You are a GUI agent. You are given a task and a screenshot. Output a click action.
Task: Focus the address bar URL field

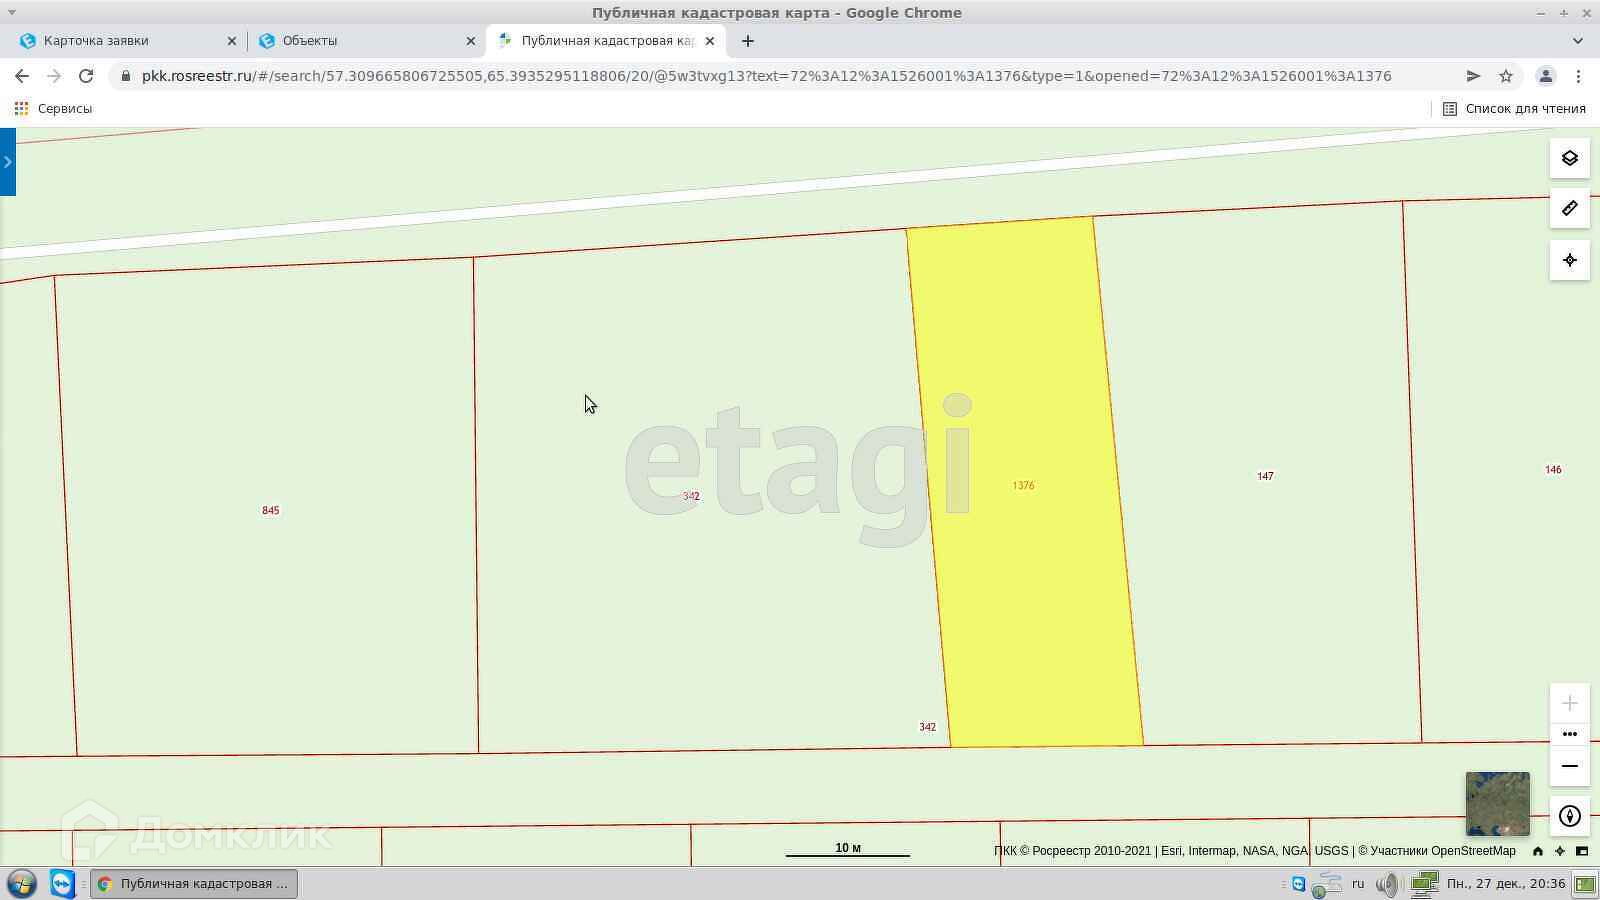(x=766, y=76)
